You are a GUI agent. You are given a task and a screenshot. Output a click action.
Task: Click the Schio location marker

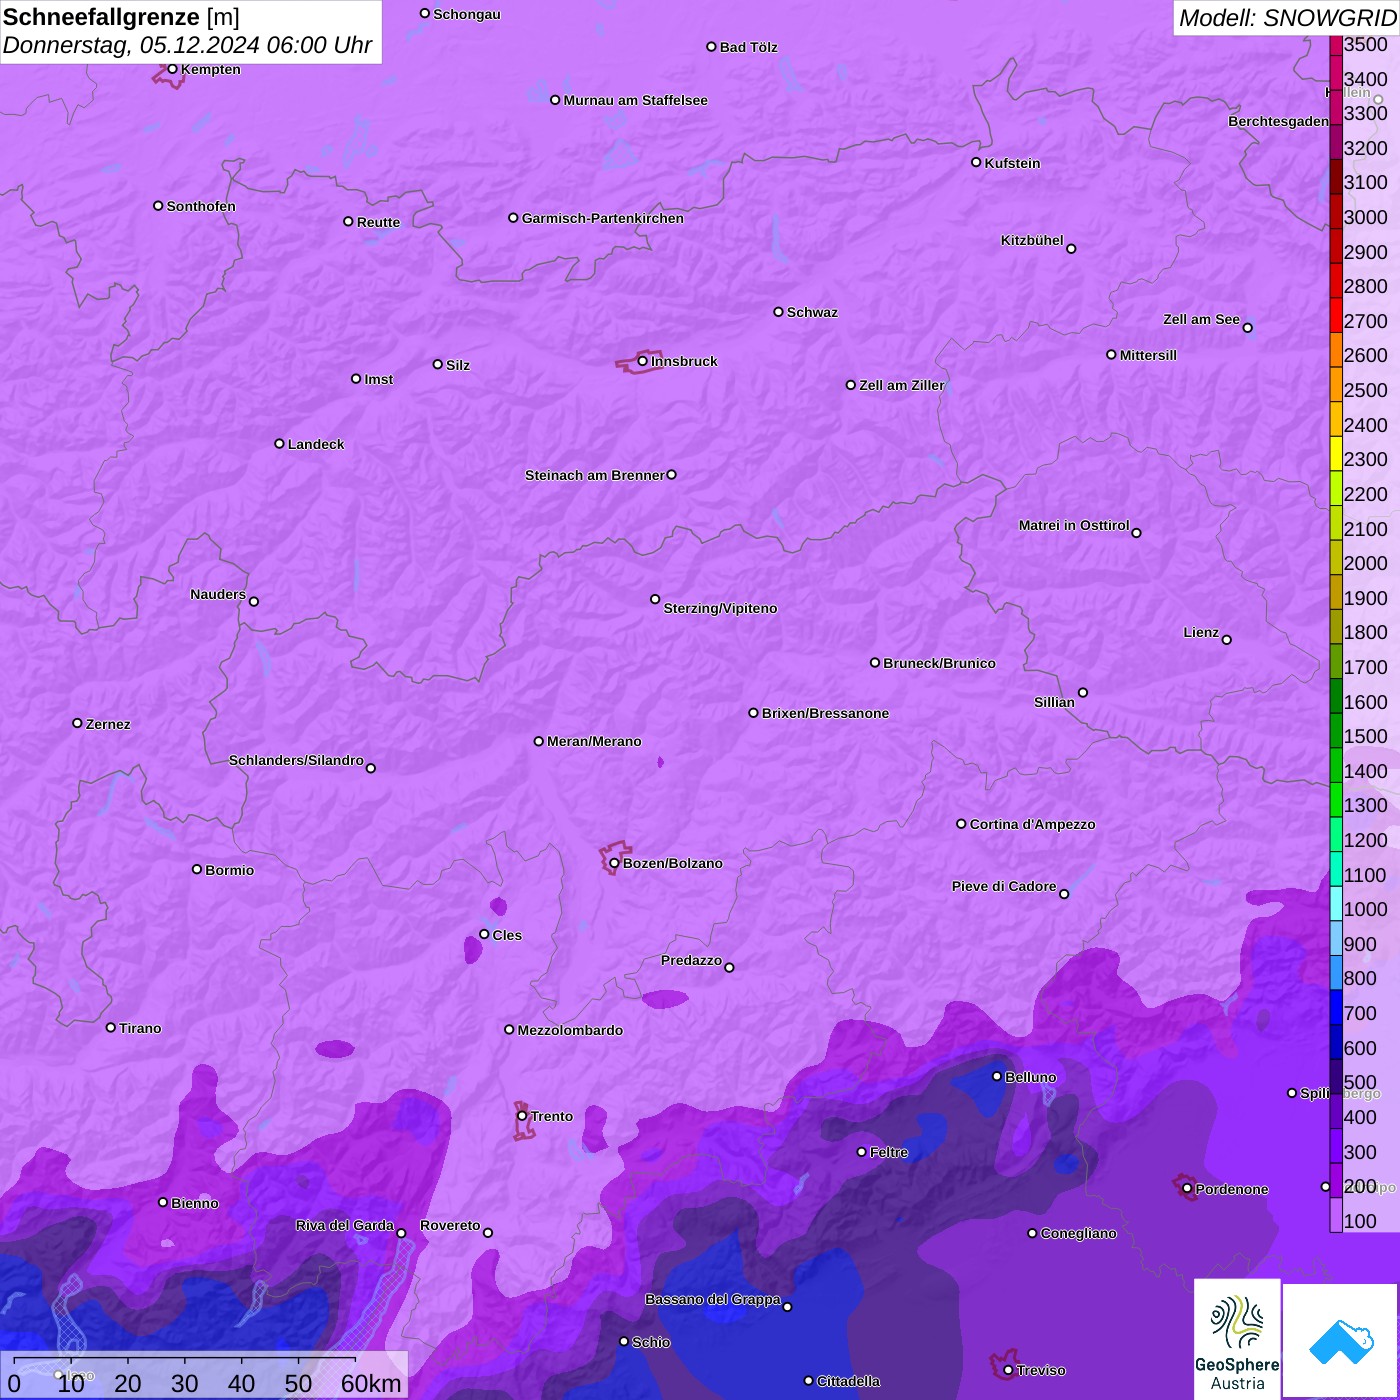tap(624, 1342)
